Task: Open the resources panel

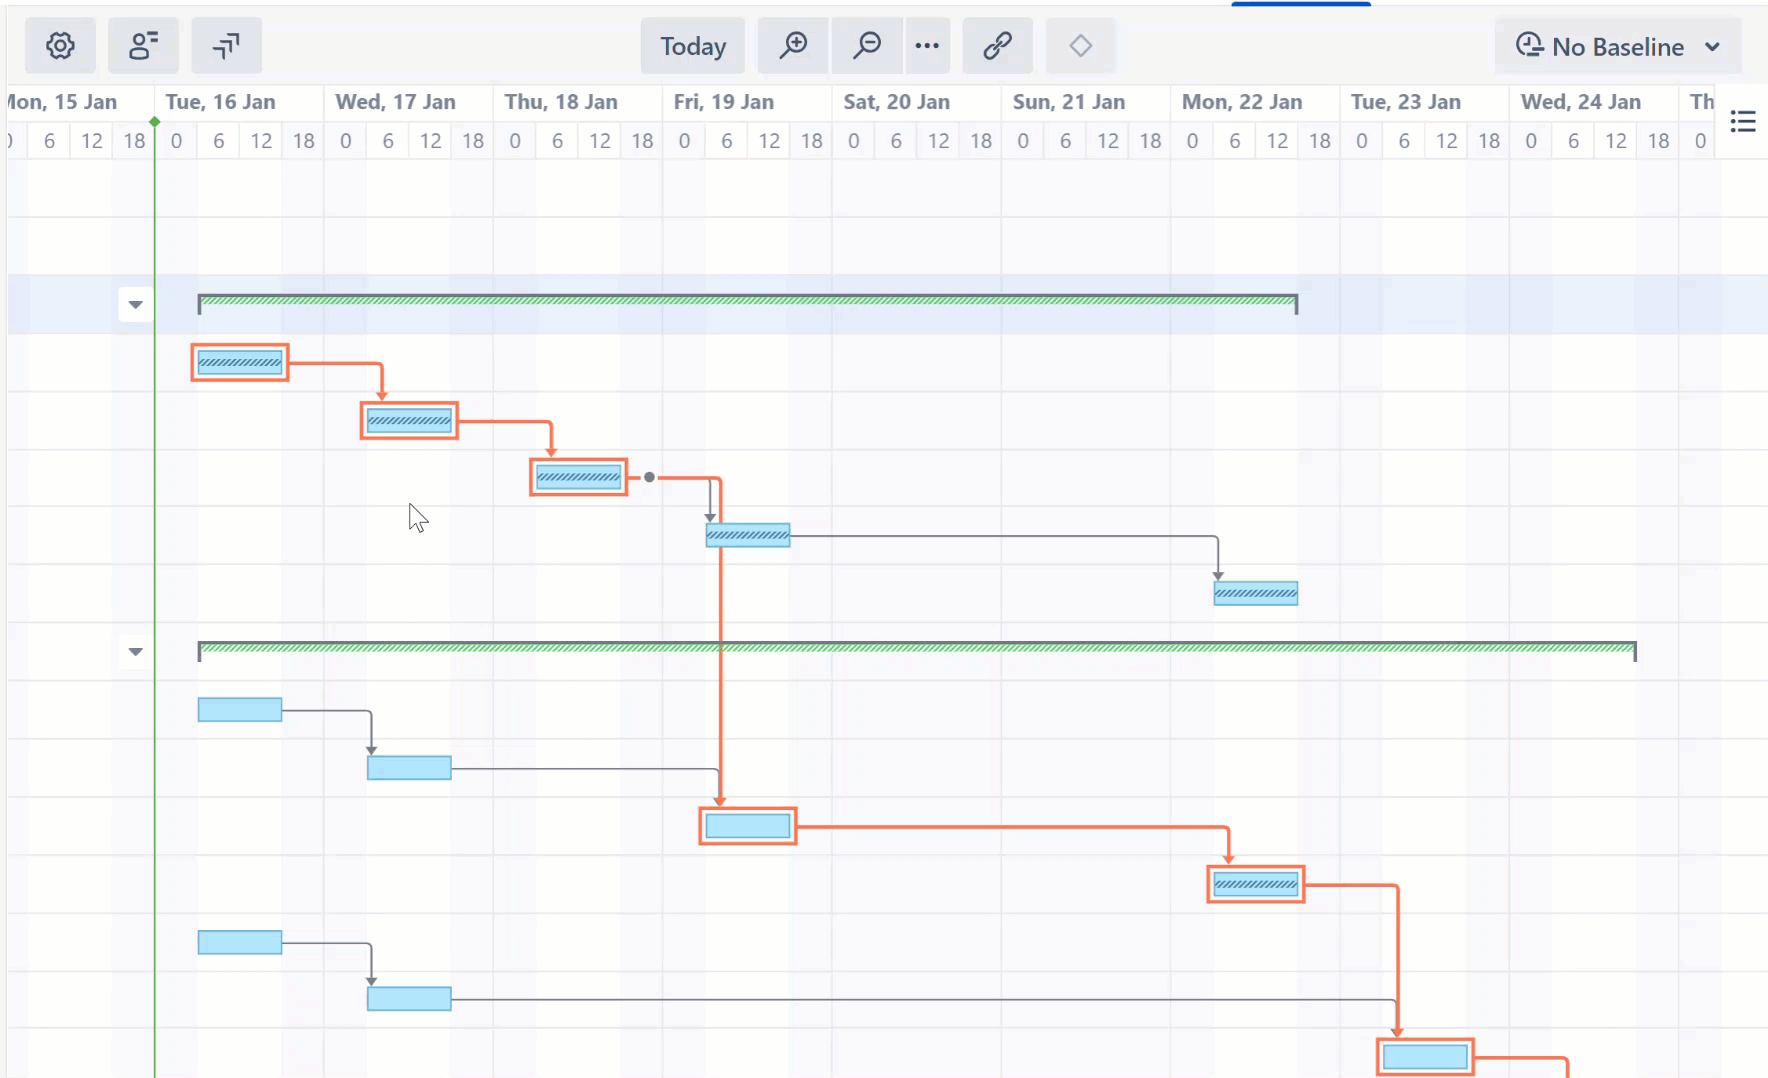Action: (143, 45)
